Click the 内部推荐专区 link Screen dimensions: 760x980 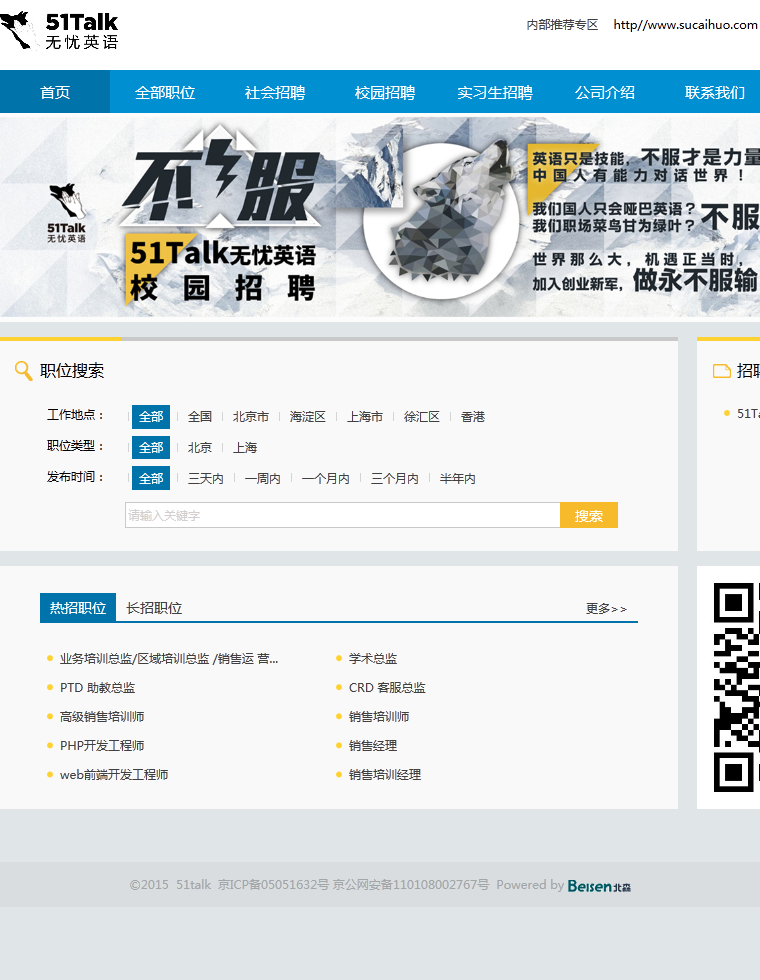tap(562, 24)
